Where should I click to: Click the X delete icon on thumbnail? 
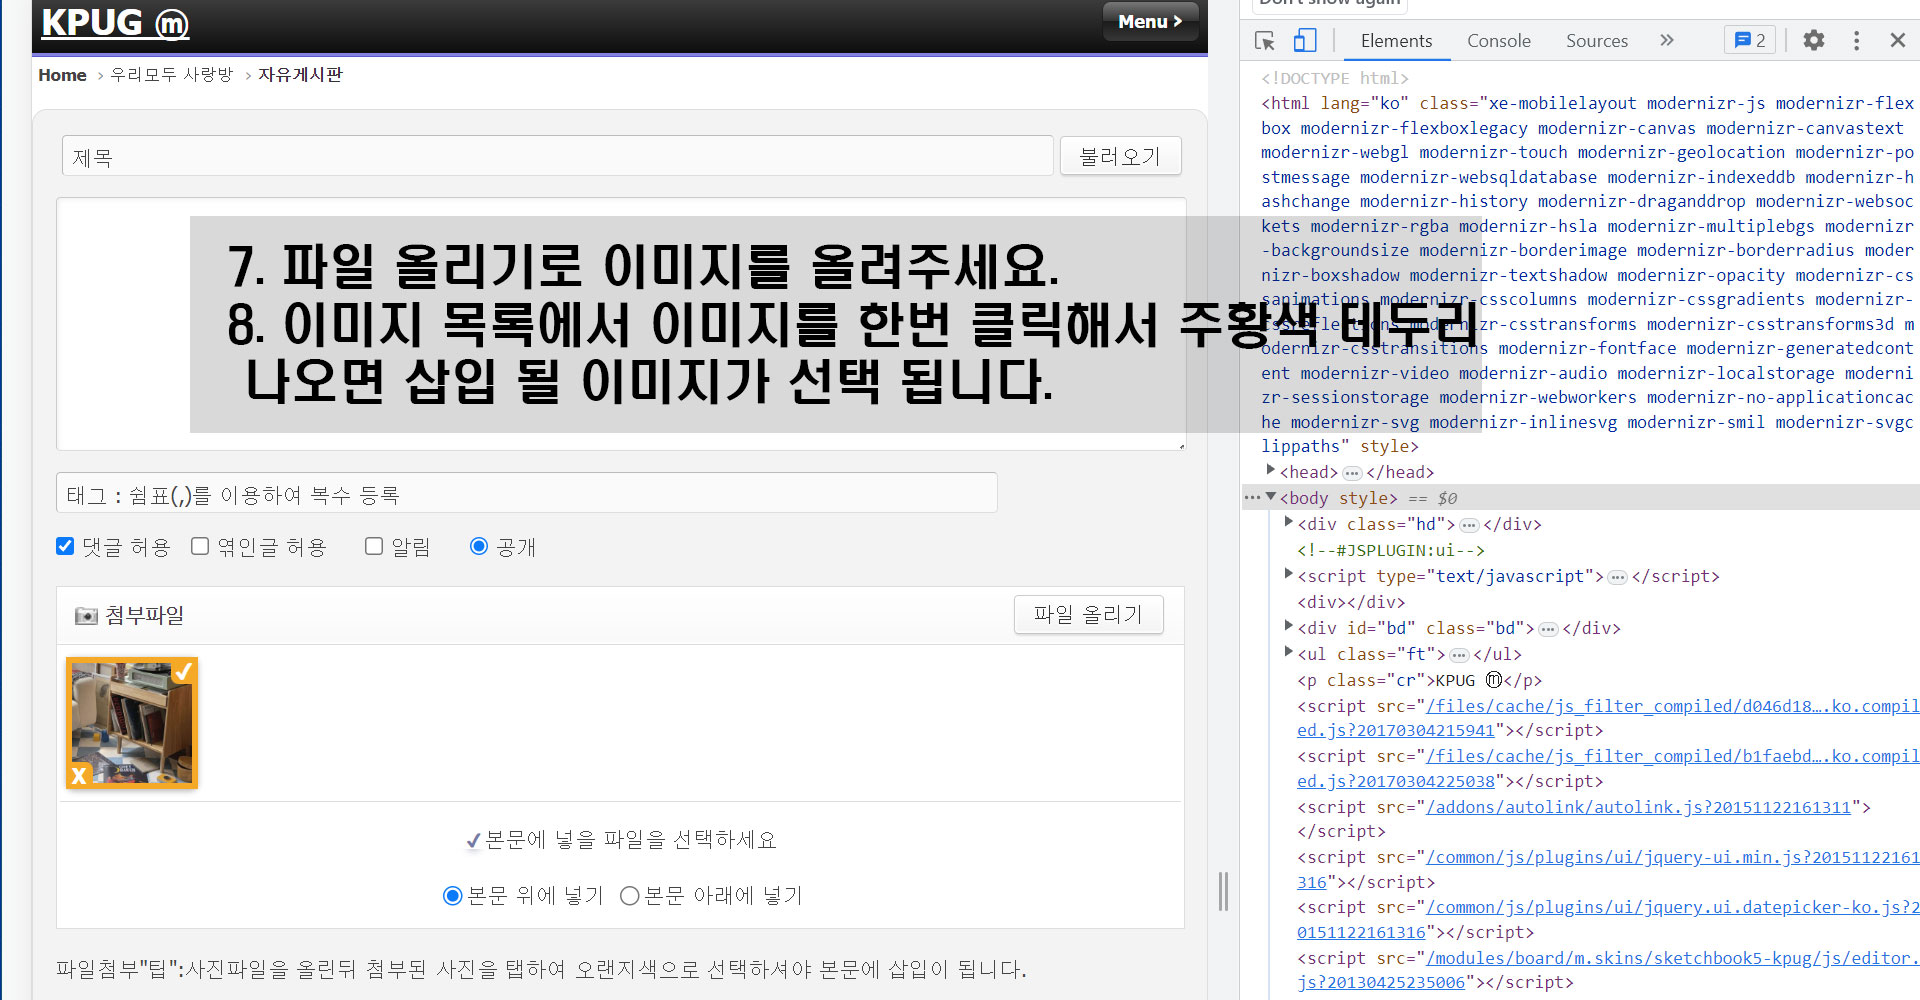[79, 775]
